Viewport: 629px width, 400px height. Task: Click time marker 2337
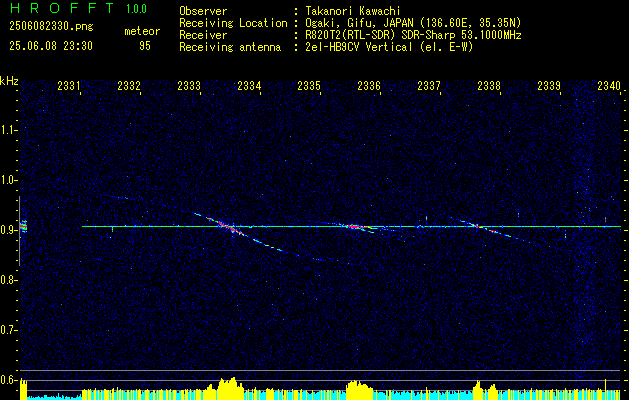tap(429, 85)
